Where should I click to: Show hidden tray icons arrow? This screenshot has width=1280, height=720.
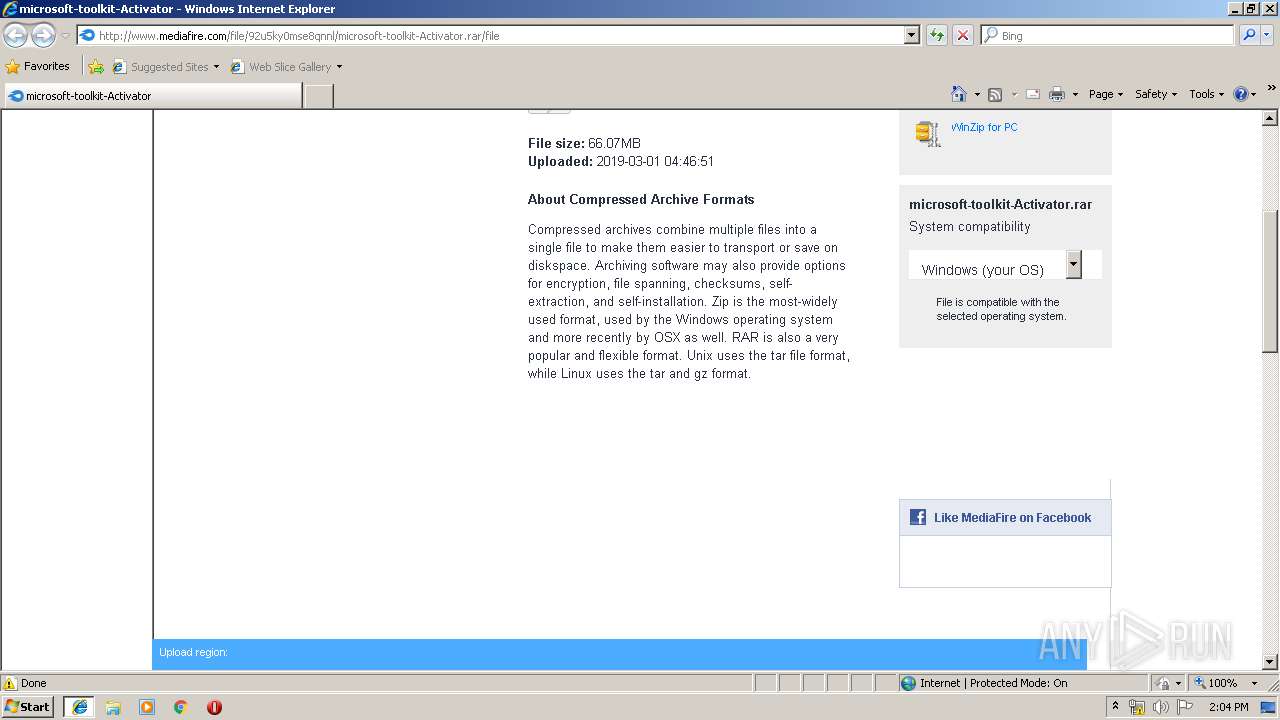(1116, 707)
